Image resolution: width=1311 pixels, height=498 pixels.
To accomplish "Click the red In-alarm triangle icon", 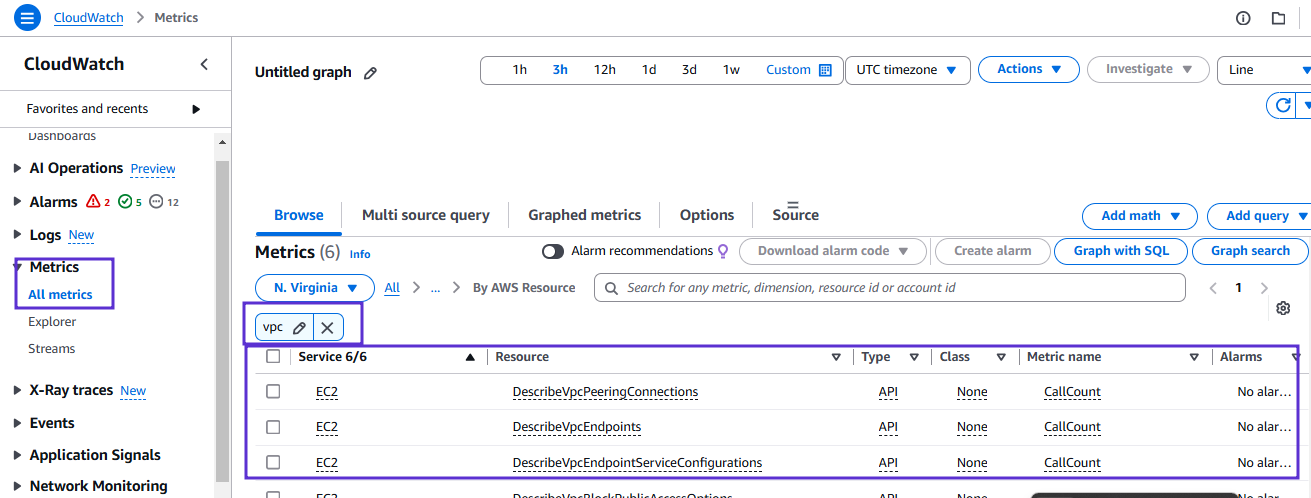I will [x=93, y=202].
